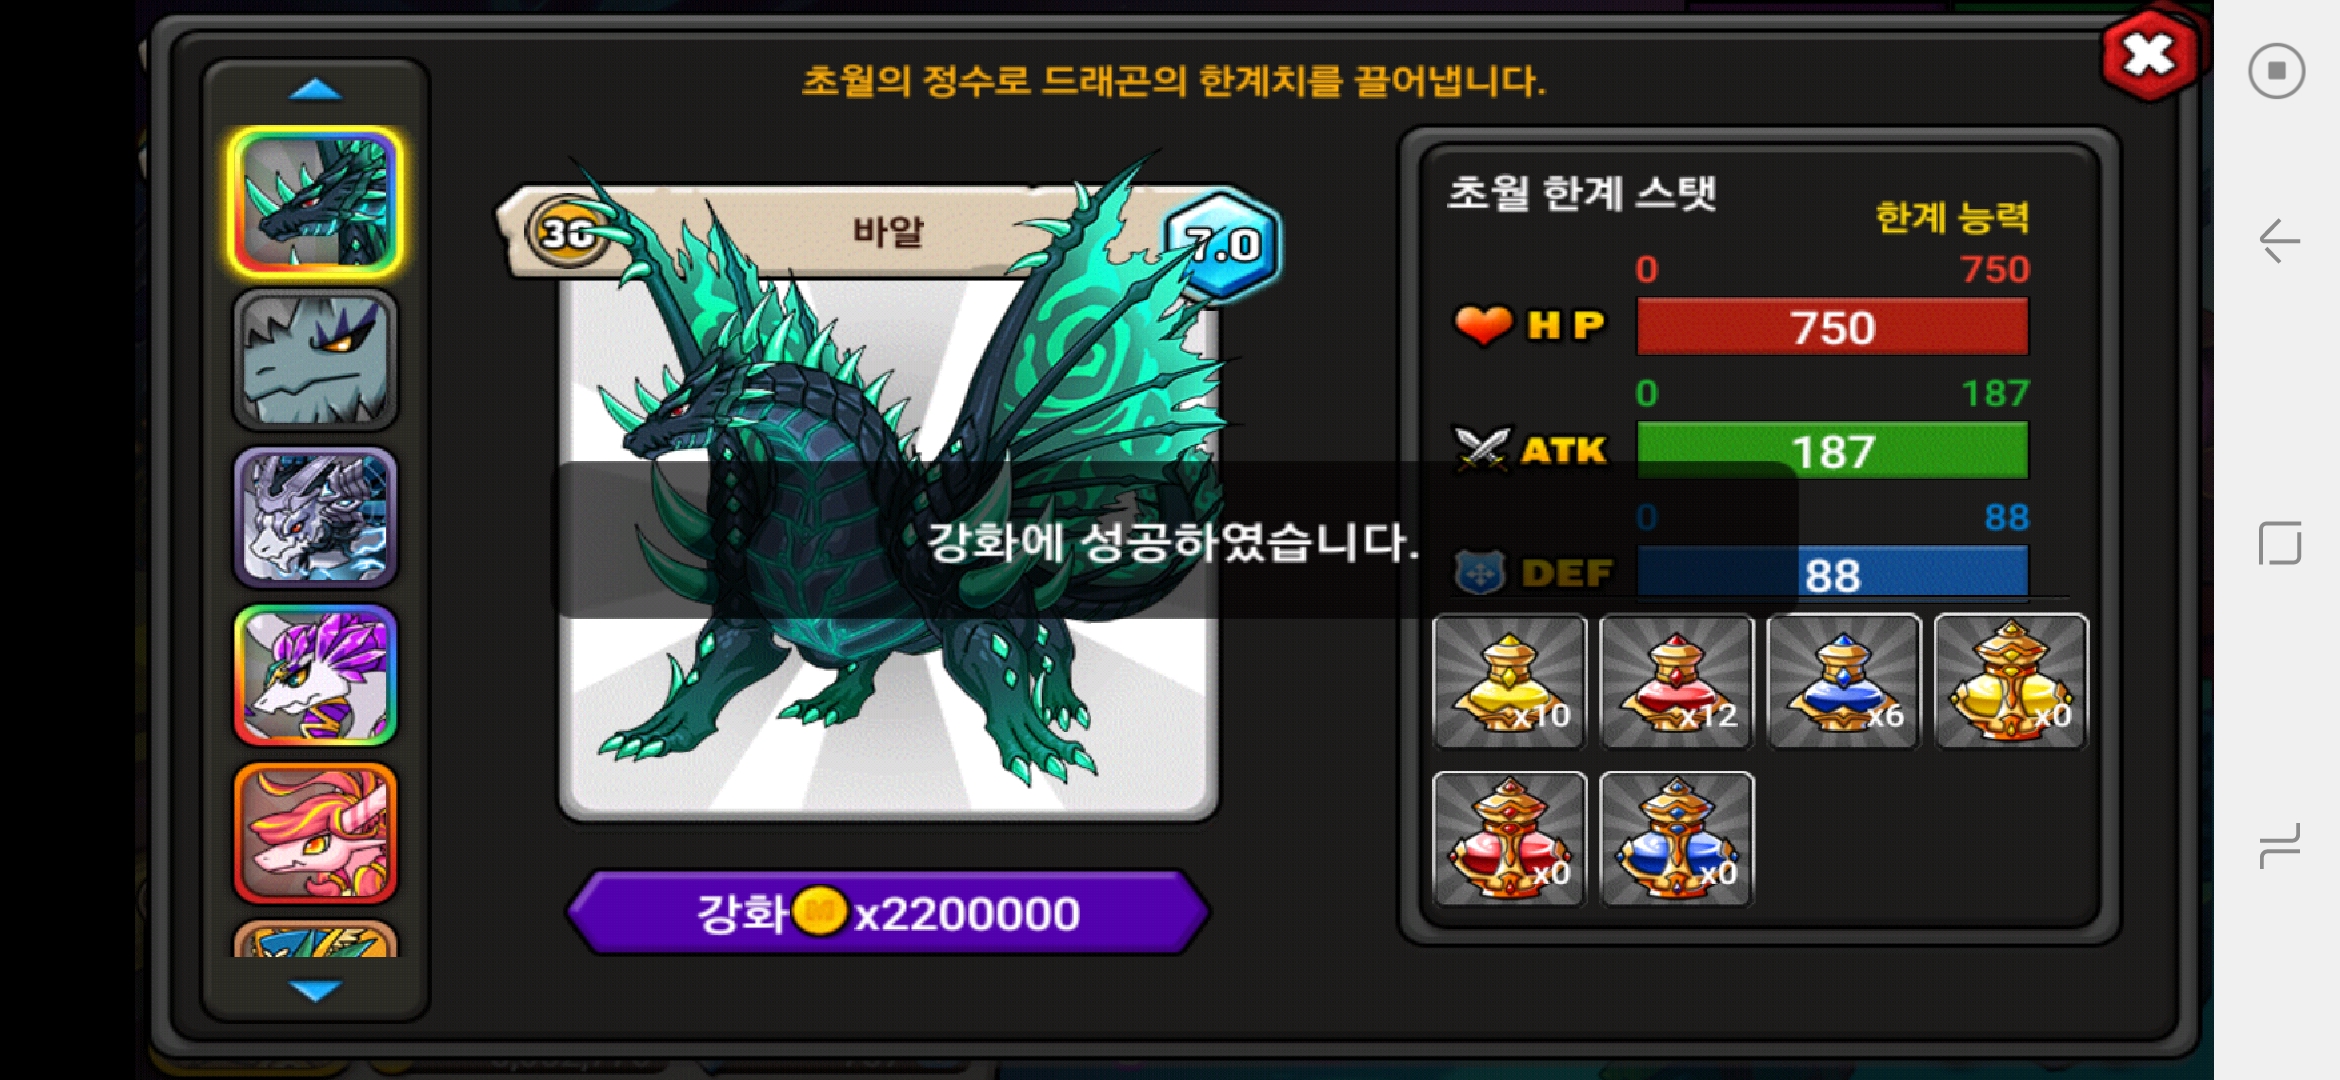
Task: Tap the Android back navigation arrow
Action: coord(2279,241)
